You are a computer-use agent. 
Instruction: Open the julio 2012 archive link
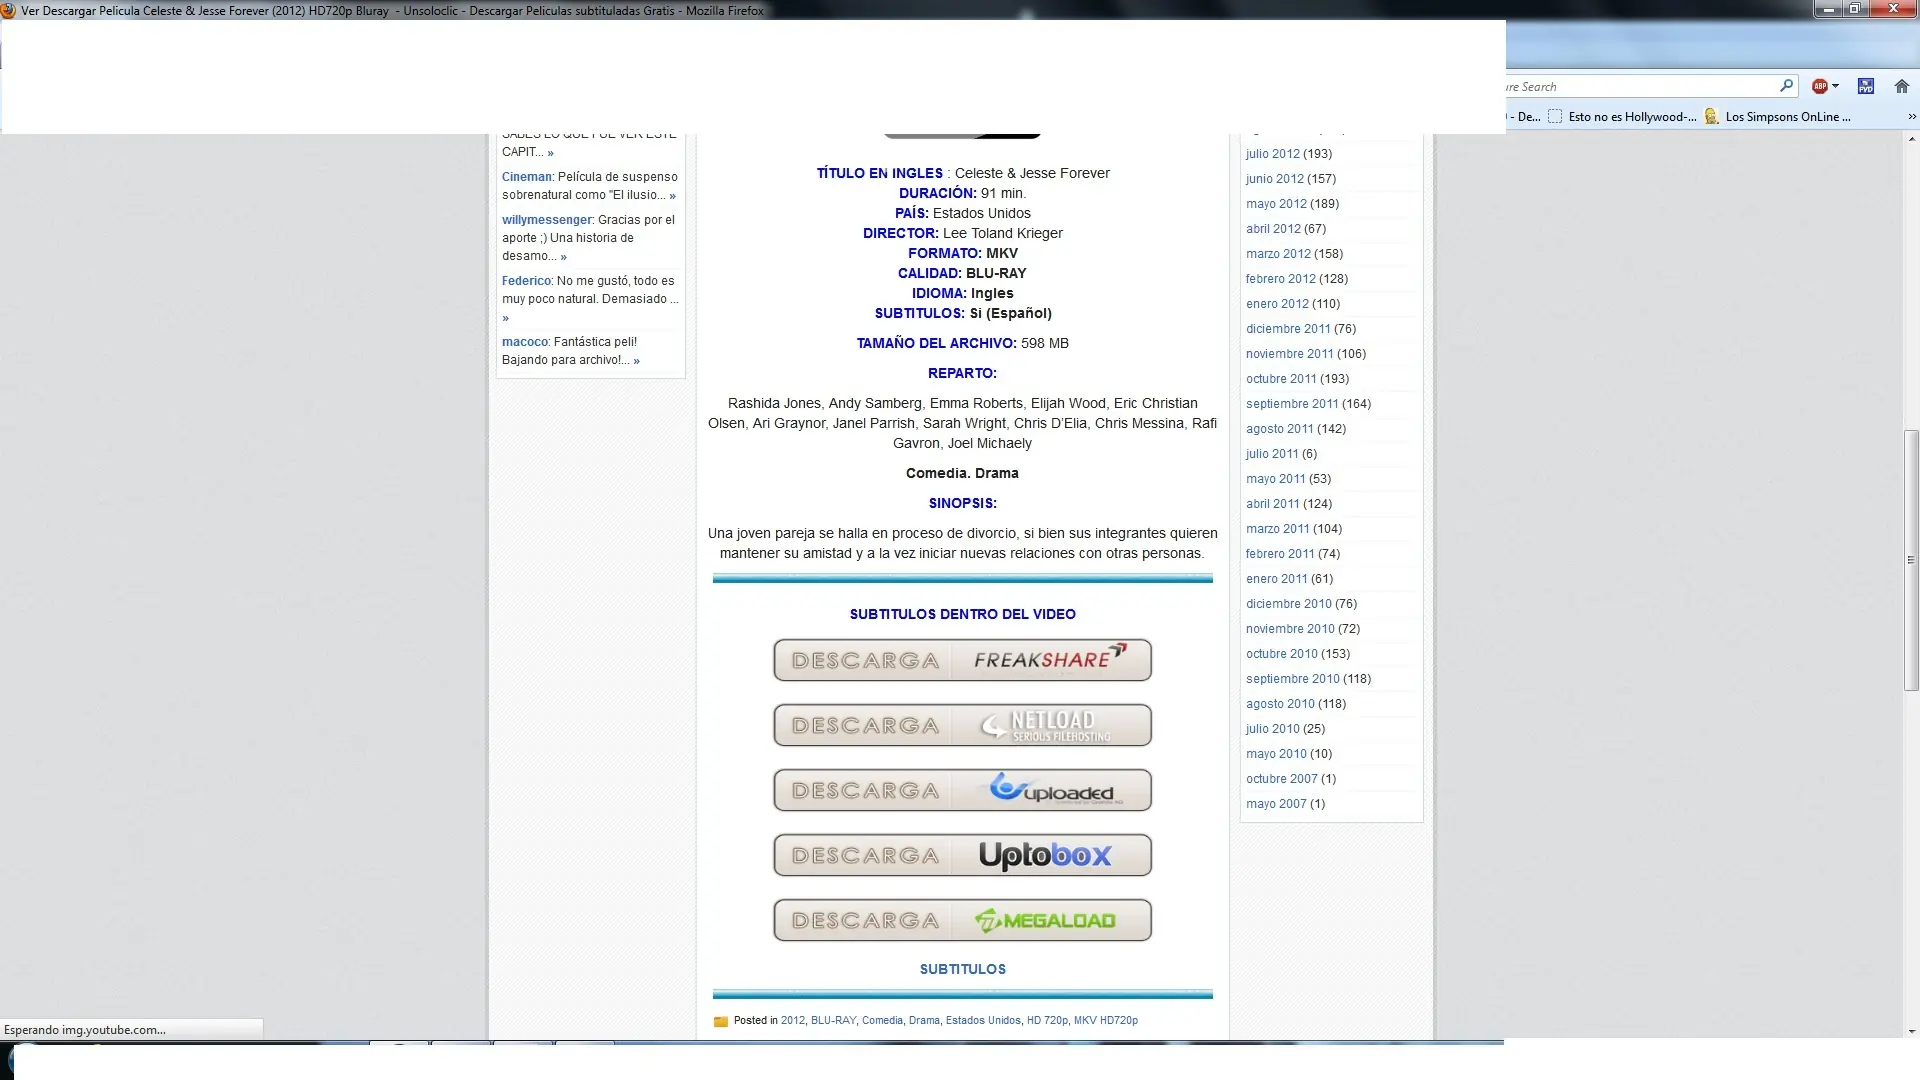[1272, 154]
